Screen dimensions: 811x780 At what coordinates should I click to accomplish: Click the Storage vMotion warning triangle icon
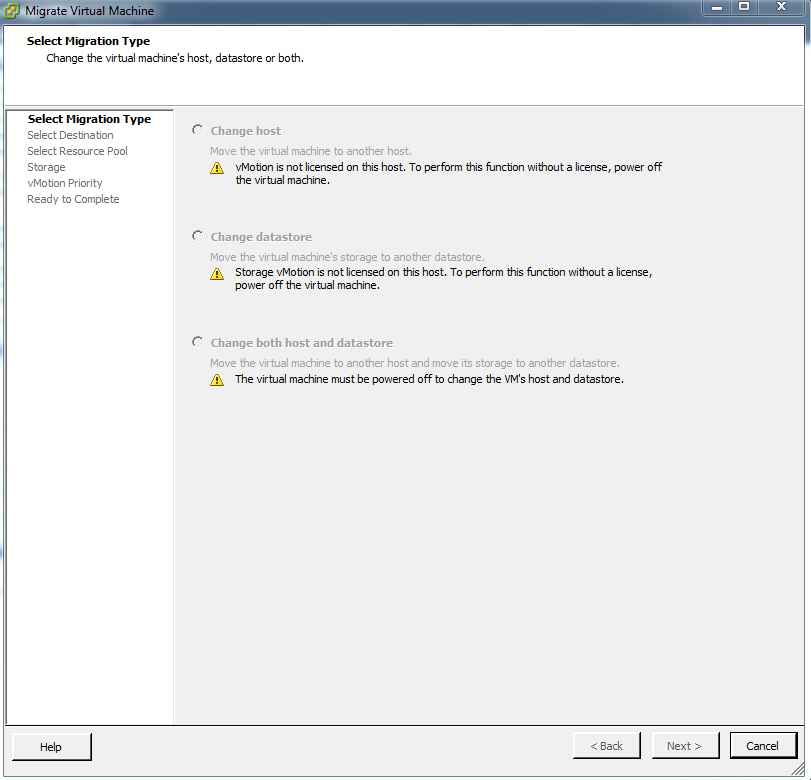tap(217, 274)
